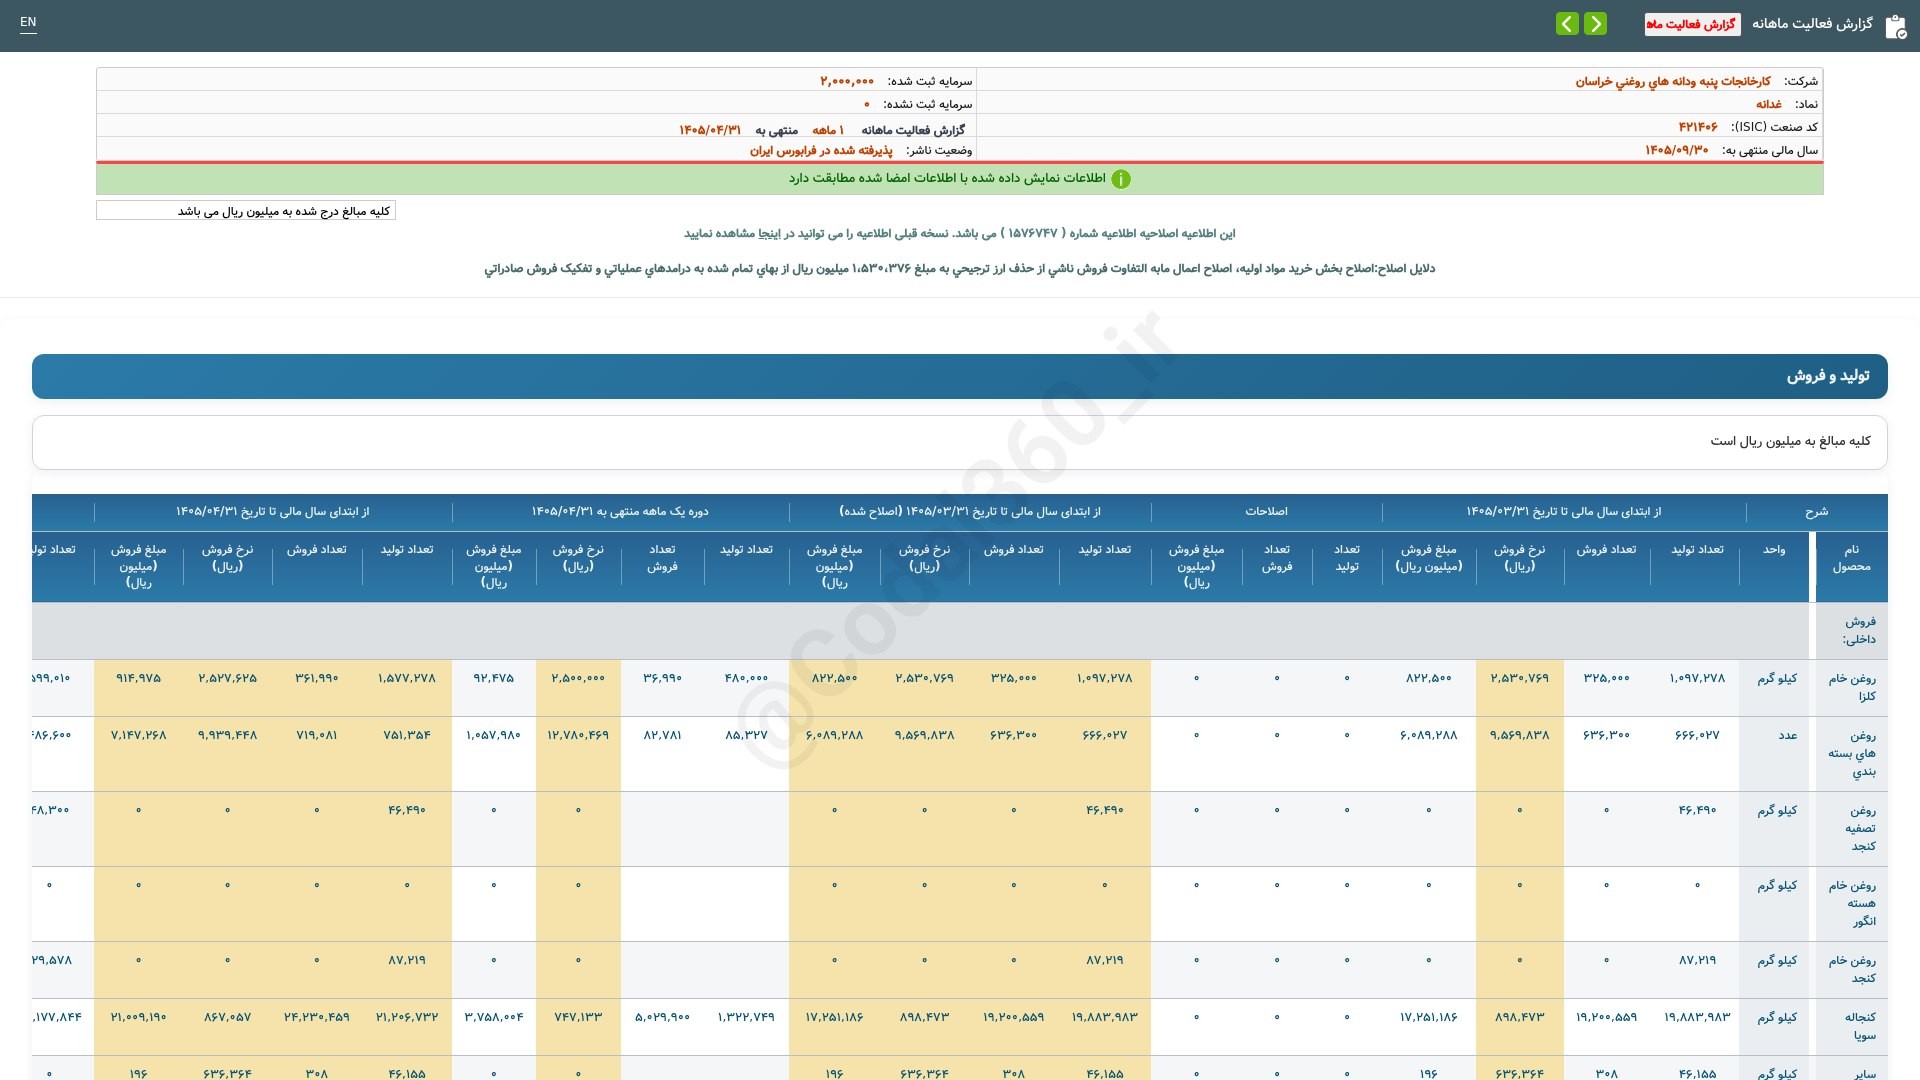1920x1080 pixels.
Task: Click publisher status پذیرفته شده در فرابورس ایران
Action: [x=821, y=150]
